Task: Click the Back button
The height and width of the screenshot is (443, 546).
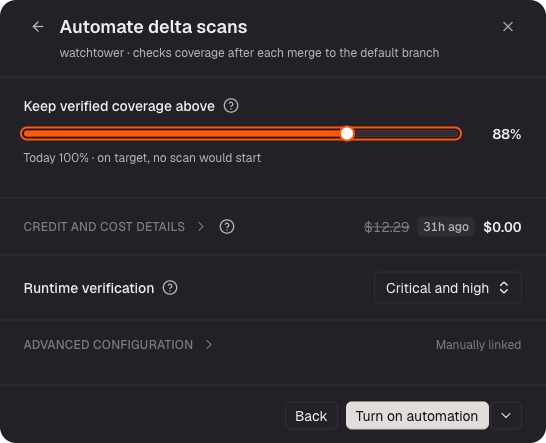Action: pos(311,415)
